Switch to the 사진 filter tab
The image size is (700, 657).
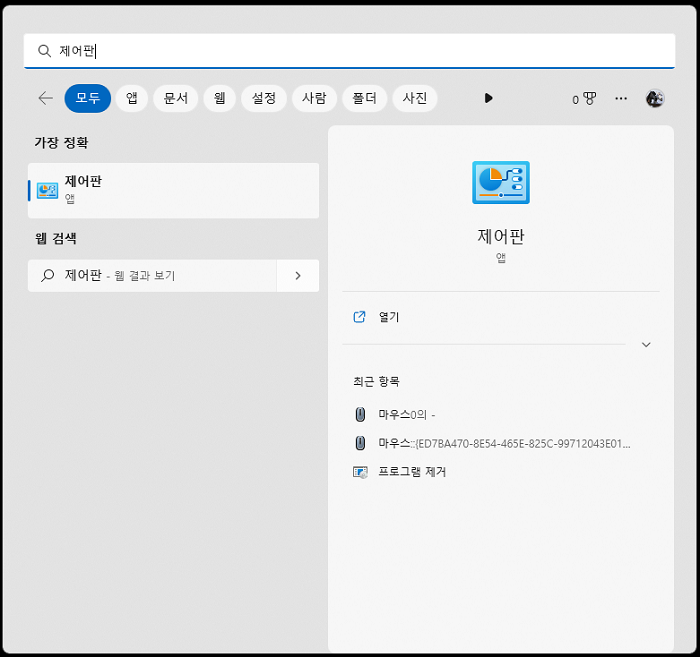[415, 98]
